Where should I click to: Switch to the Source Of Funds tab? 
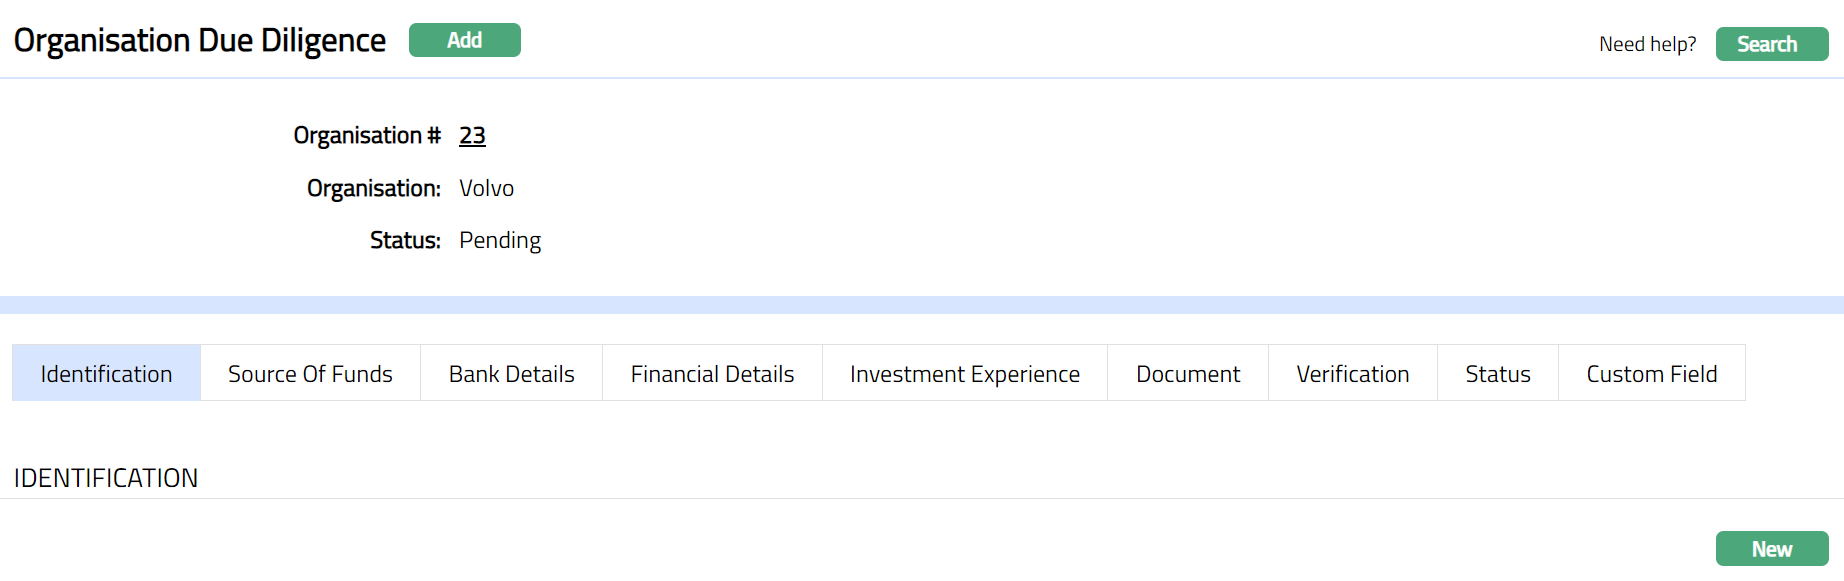click(310, 373)
